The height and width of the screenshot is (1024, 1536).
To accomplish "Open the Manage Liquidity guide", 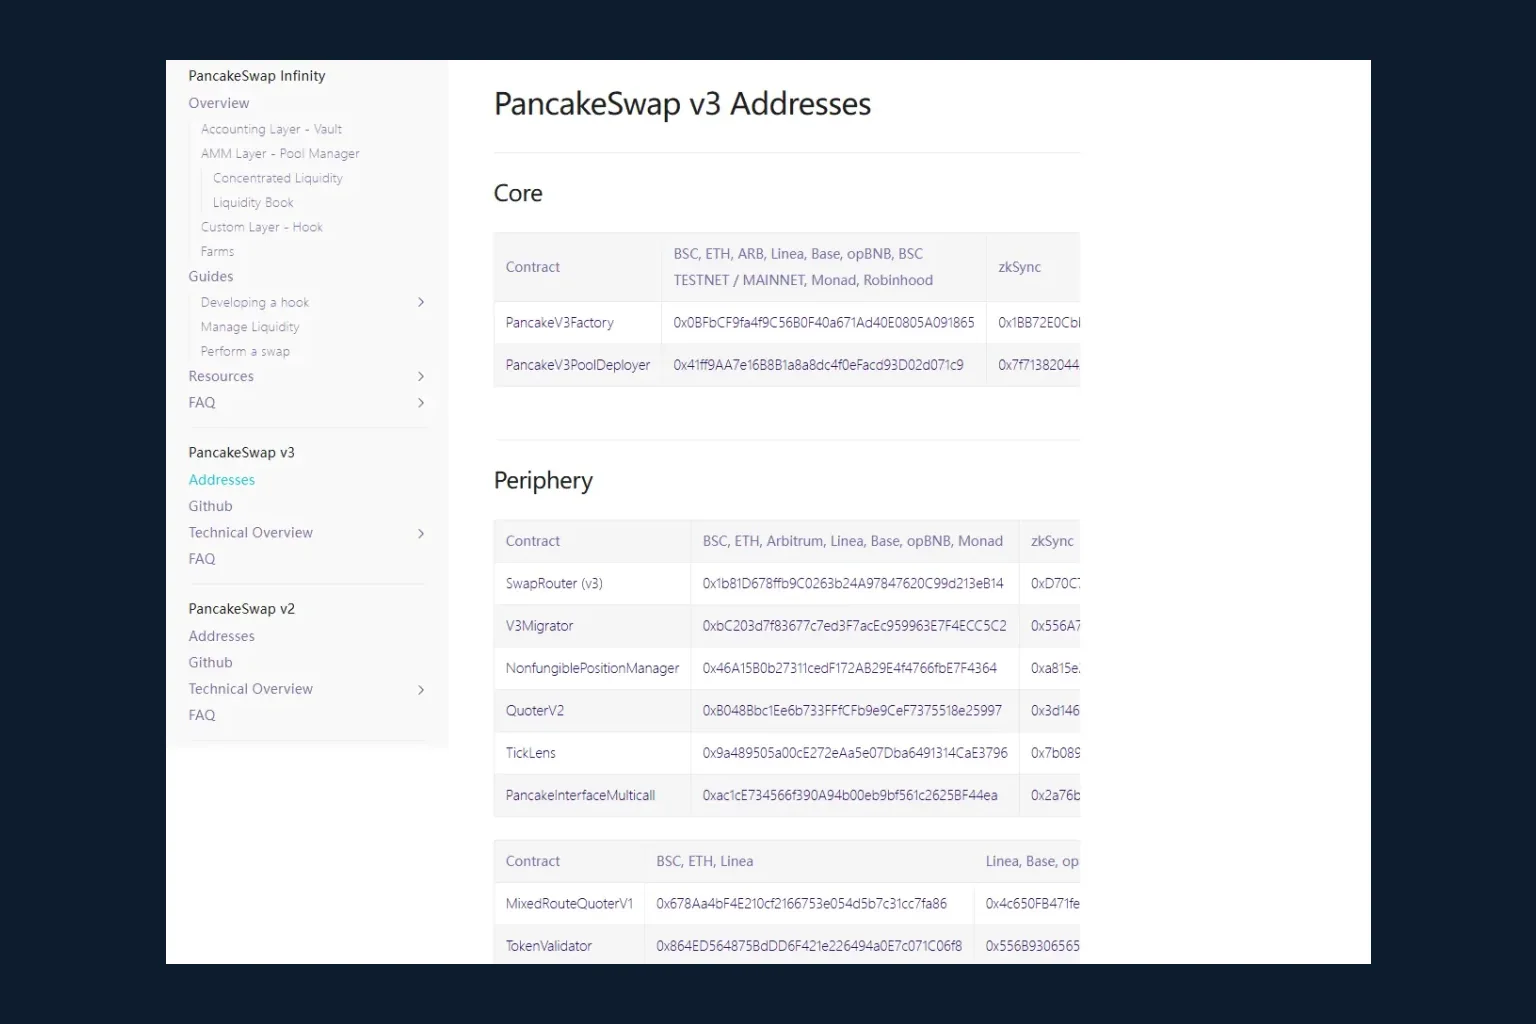I will click(x=250, y=327).
